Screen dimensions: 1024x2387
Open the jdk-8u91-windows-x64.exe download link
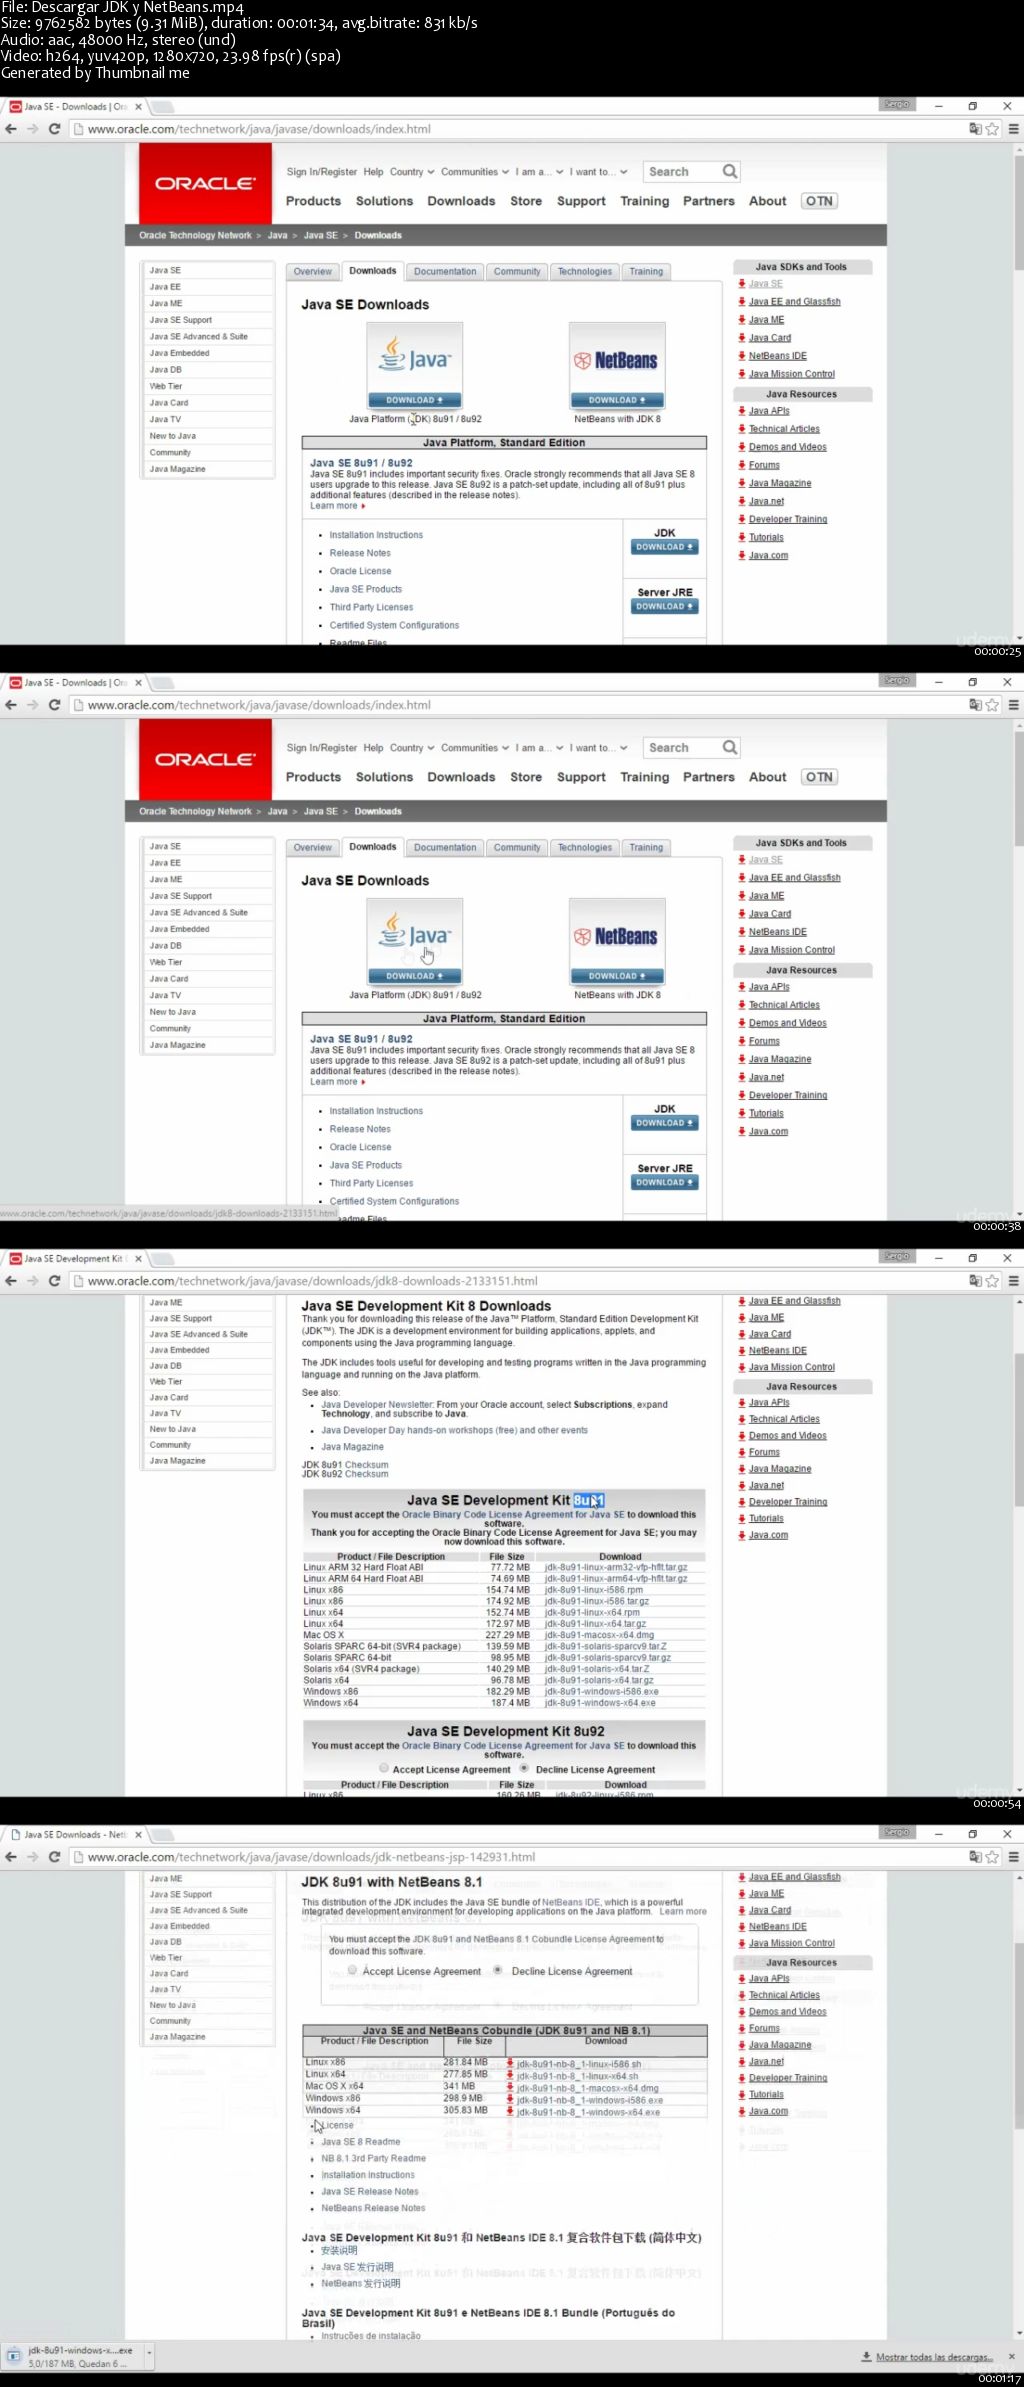click(x=600, y=1702)
